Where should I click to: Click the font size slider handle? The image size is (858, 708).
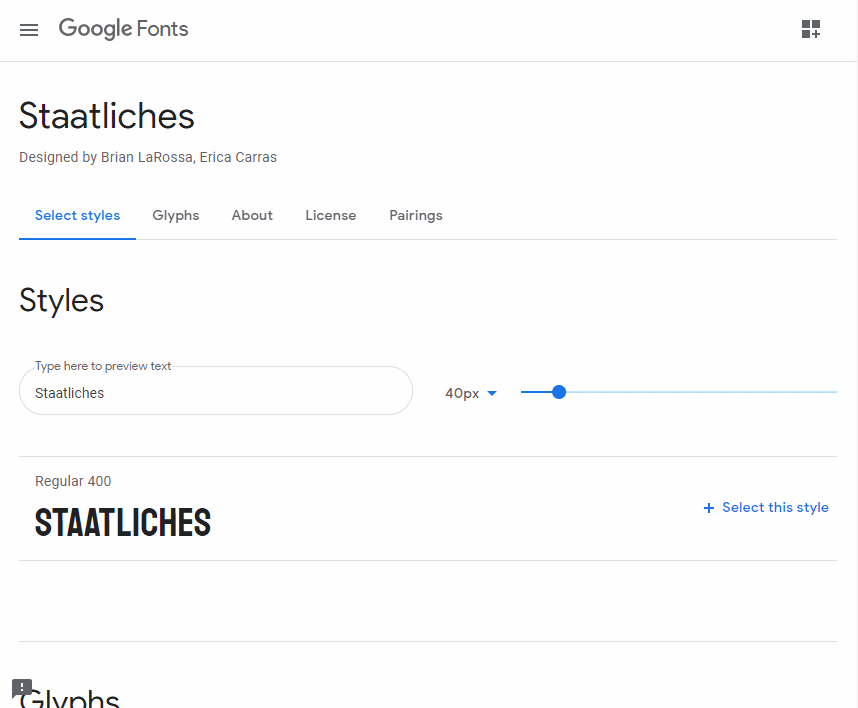(x=559, y=392)
